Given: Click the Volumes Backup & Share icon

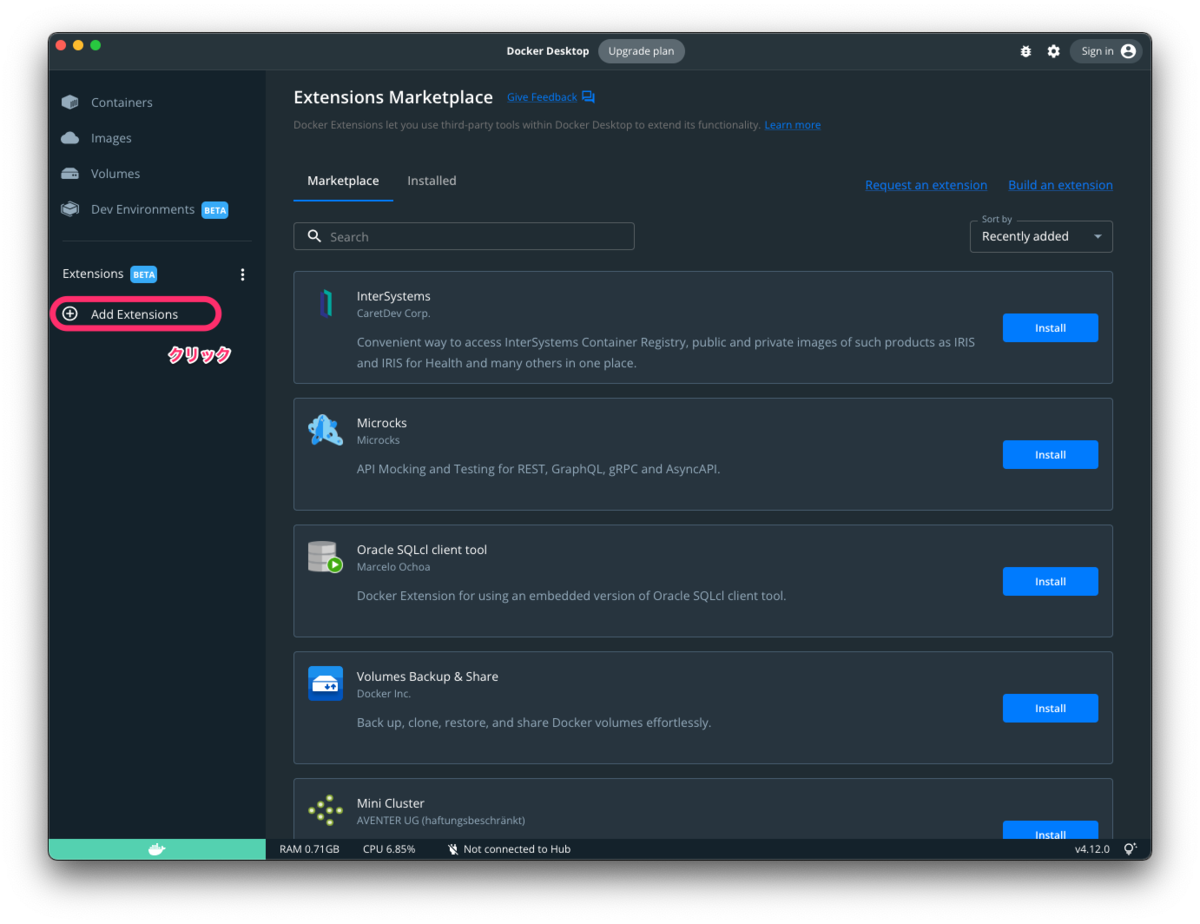Looking at the screenshot, I should [x=325, y=683].
